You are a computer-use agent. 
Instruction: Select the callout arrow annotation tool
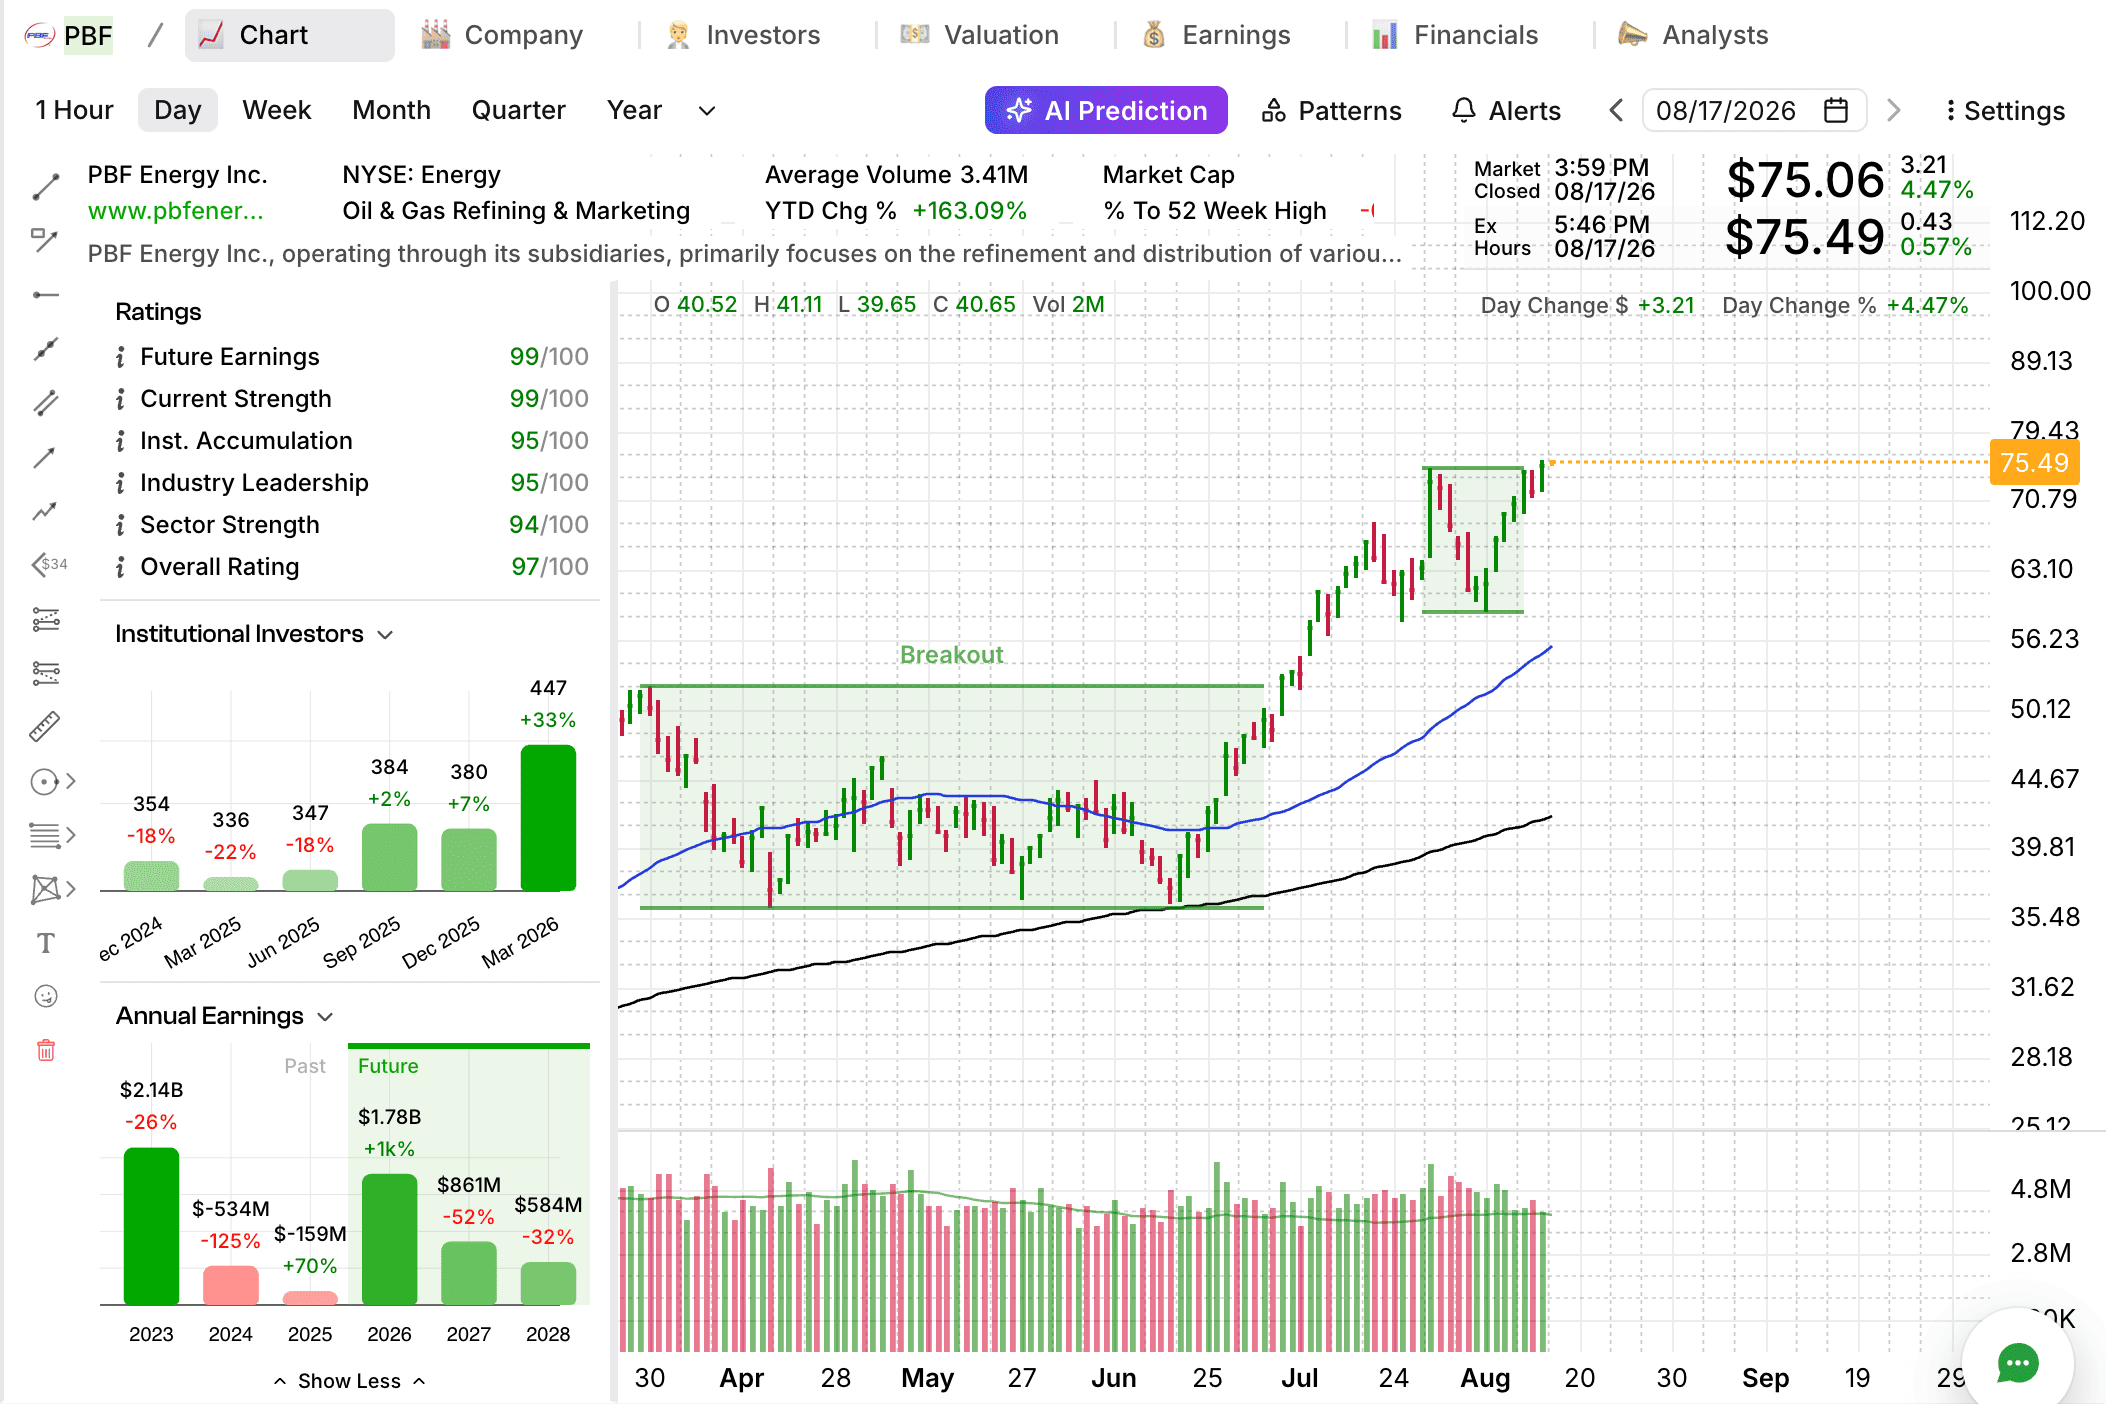[x=46, y=239]
